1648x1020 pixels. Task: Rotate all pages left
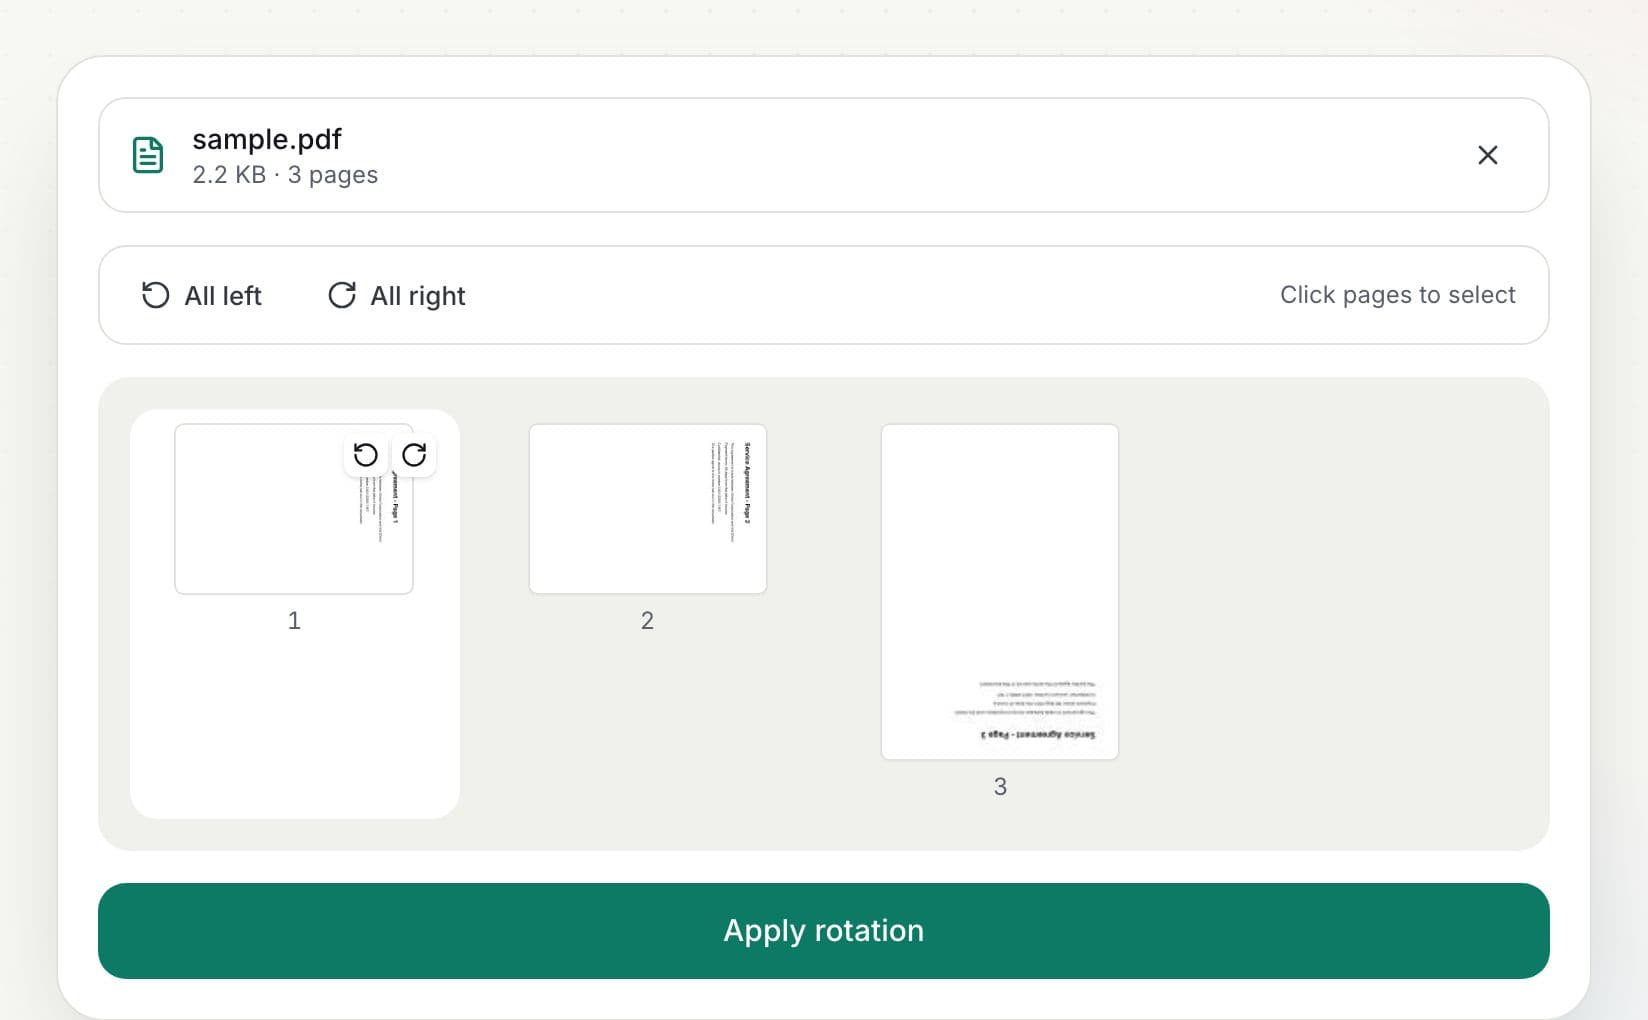click(202, 295)
